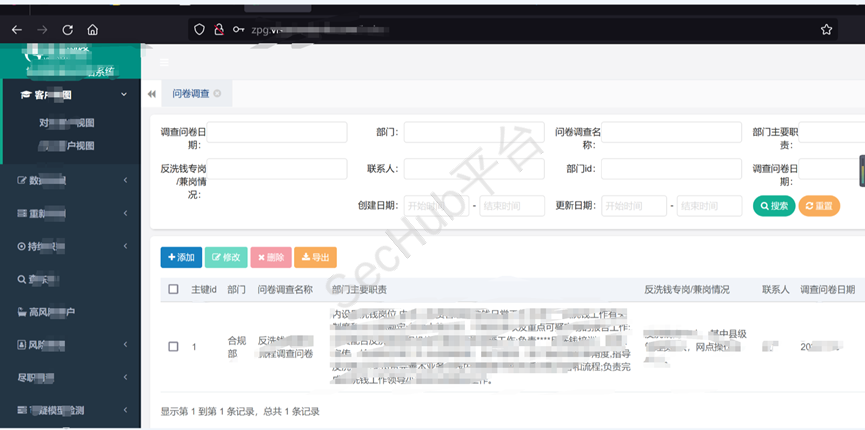Click the shield icon in the address bar
This screenshot has height=430, width=865.
pos(200,30)
